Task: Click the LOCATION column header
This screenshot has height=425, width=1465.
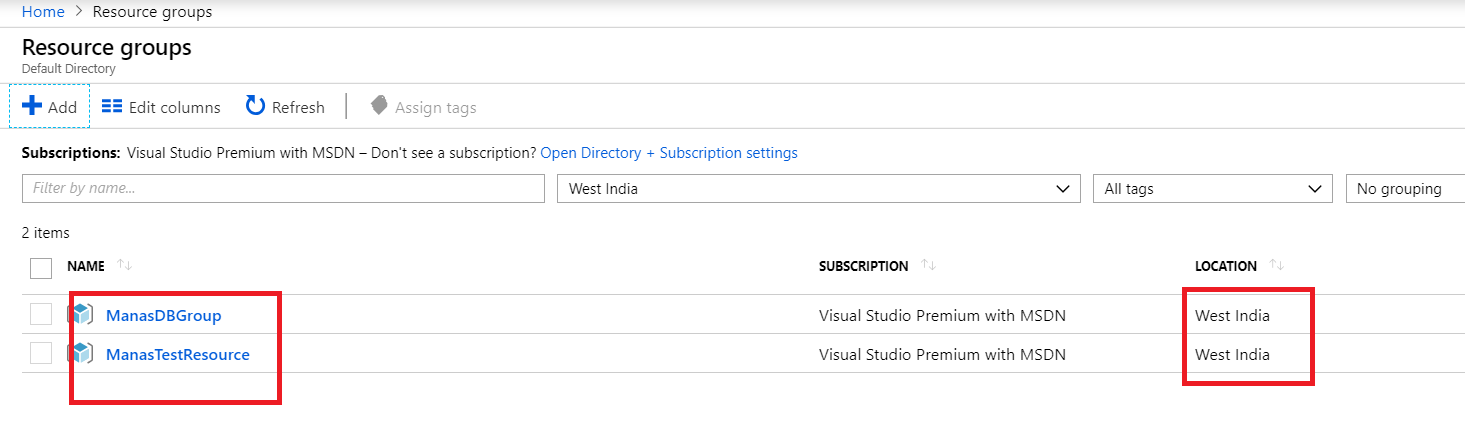Action: pos(1226,266)
